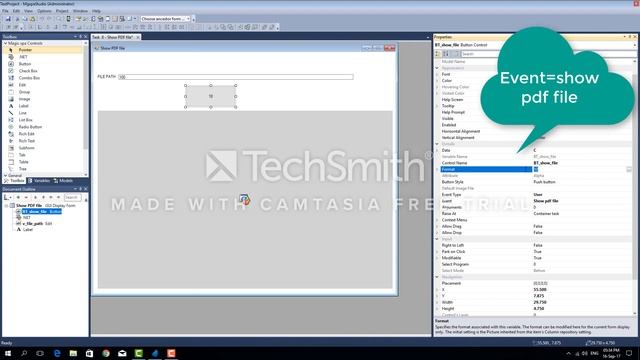Switch to the Models tab
The height and width of the screenshot is (360, 640).
63,180
